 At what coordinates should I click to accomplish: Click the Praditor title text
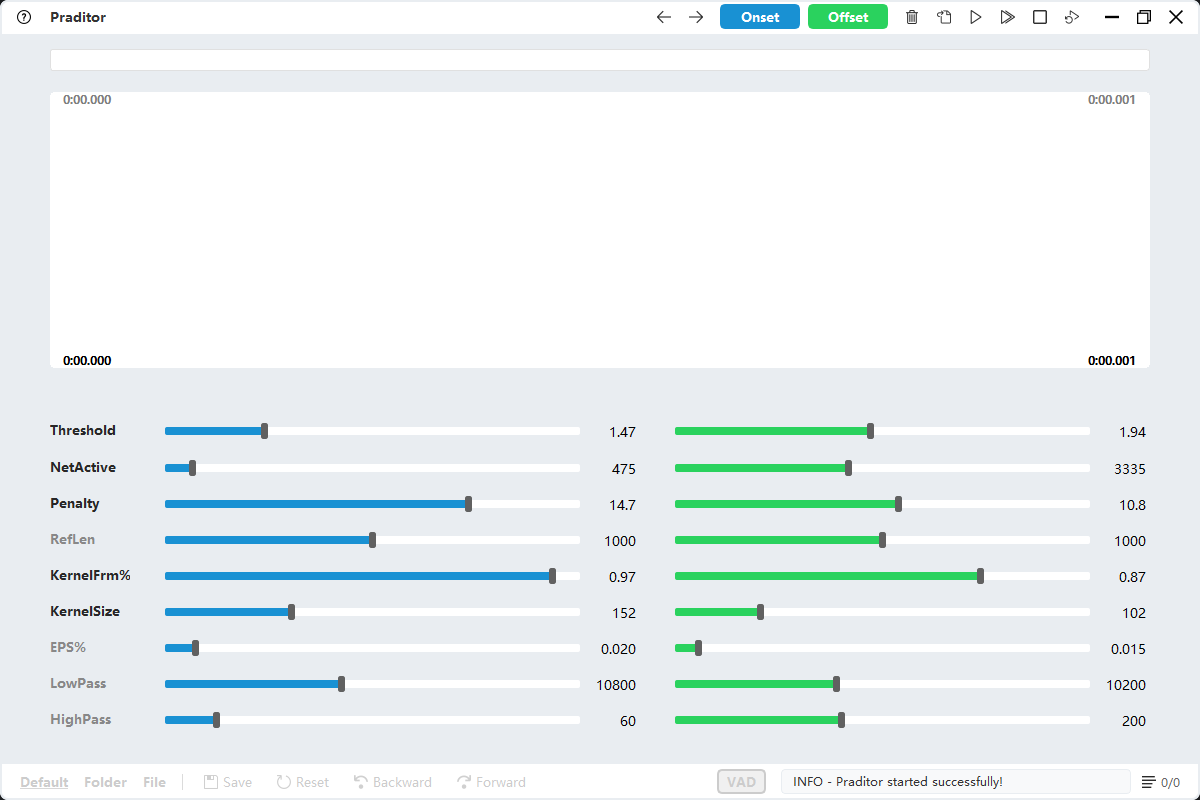78,17
